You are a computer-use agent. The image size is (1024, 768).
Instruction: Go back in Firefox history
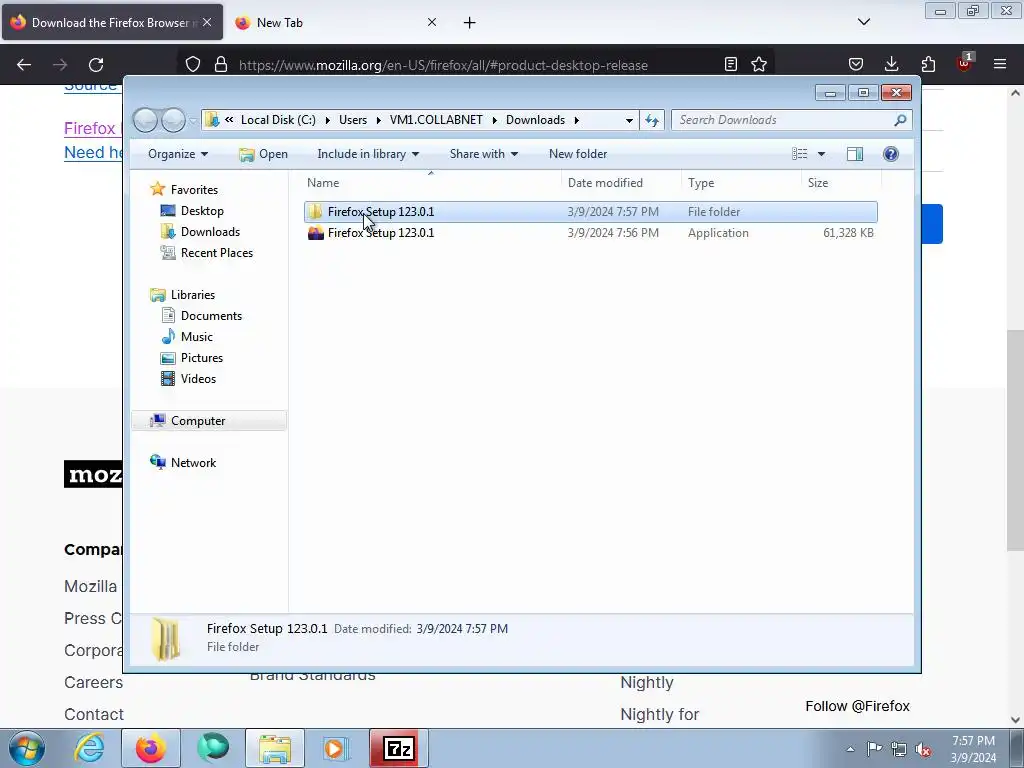click(x=24, y=65)
